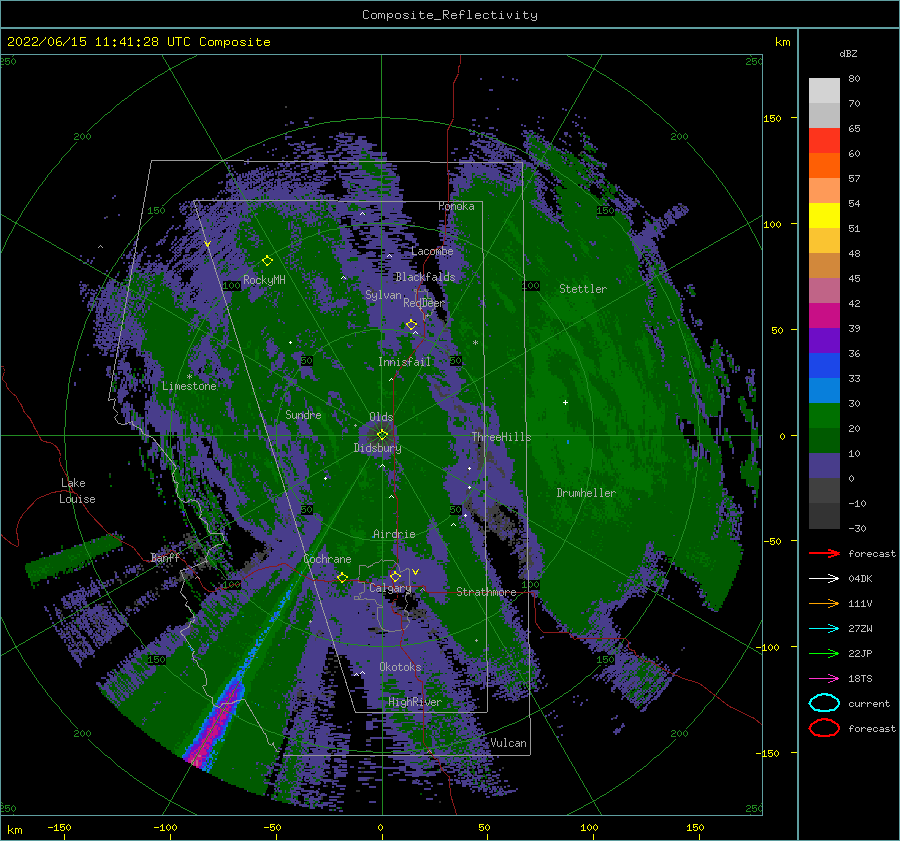Click the yellow diamond marker above Calgary
Screen dimensions: 900x841
click(395, 576)
